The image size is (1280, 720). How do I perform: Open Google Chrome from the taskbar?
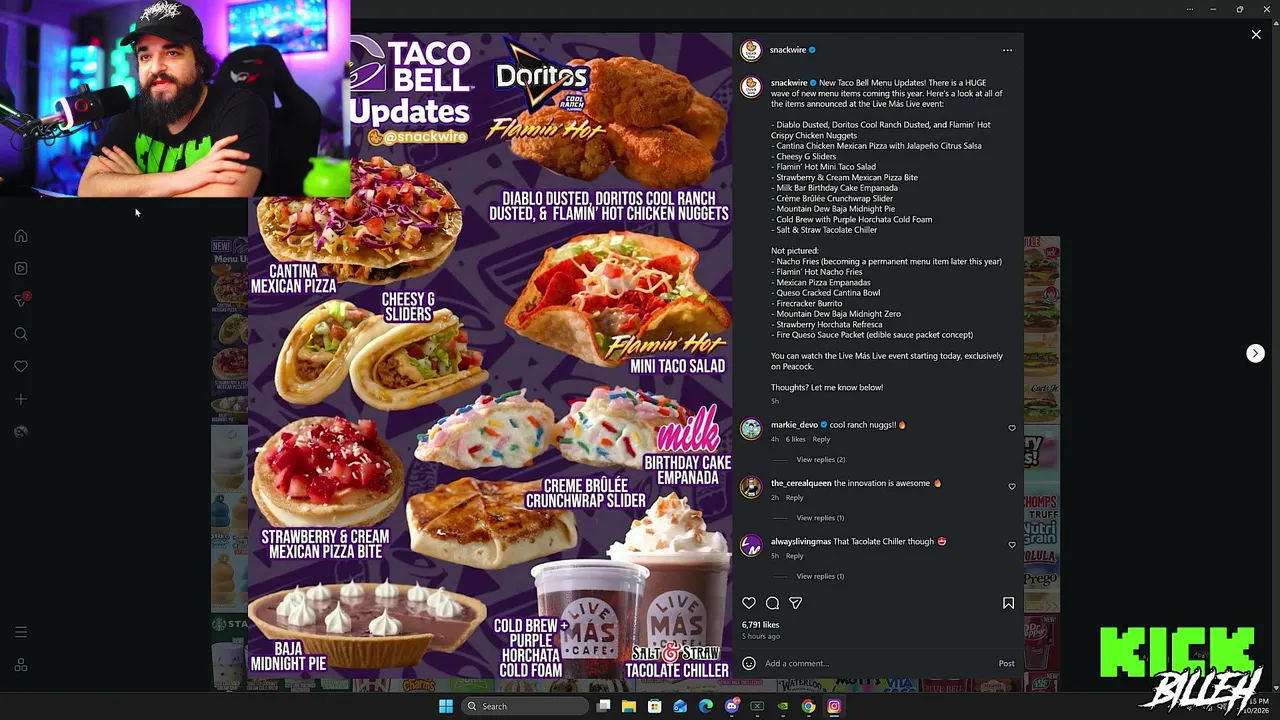[808, 706]
